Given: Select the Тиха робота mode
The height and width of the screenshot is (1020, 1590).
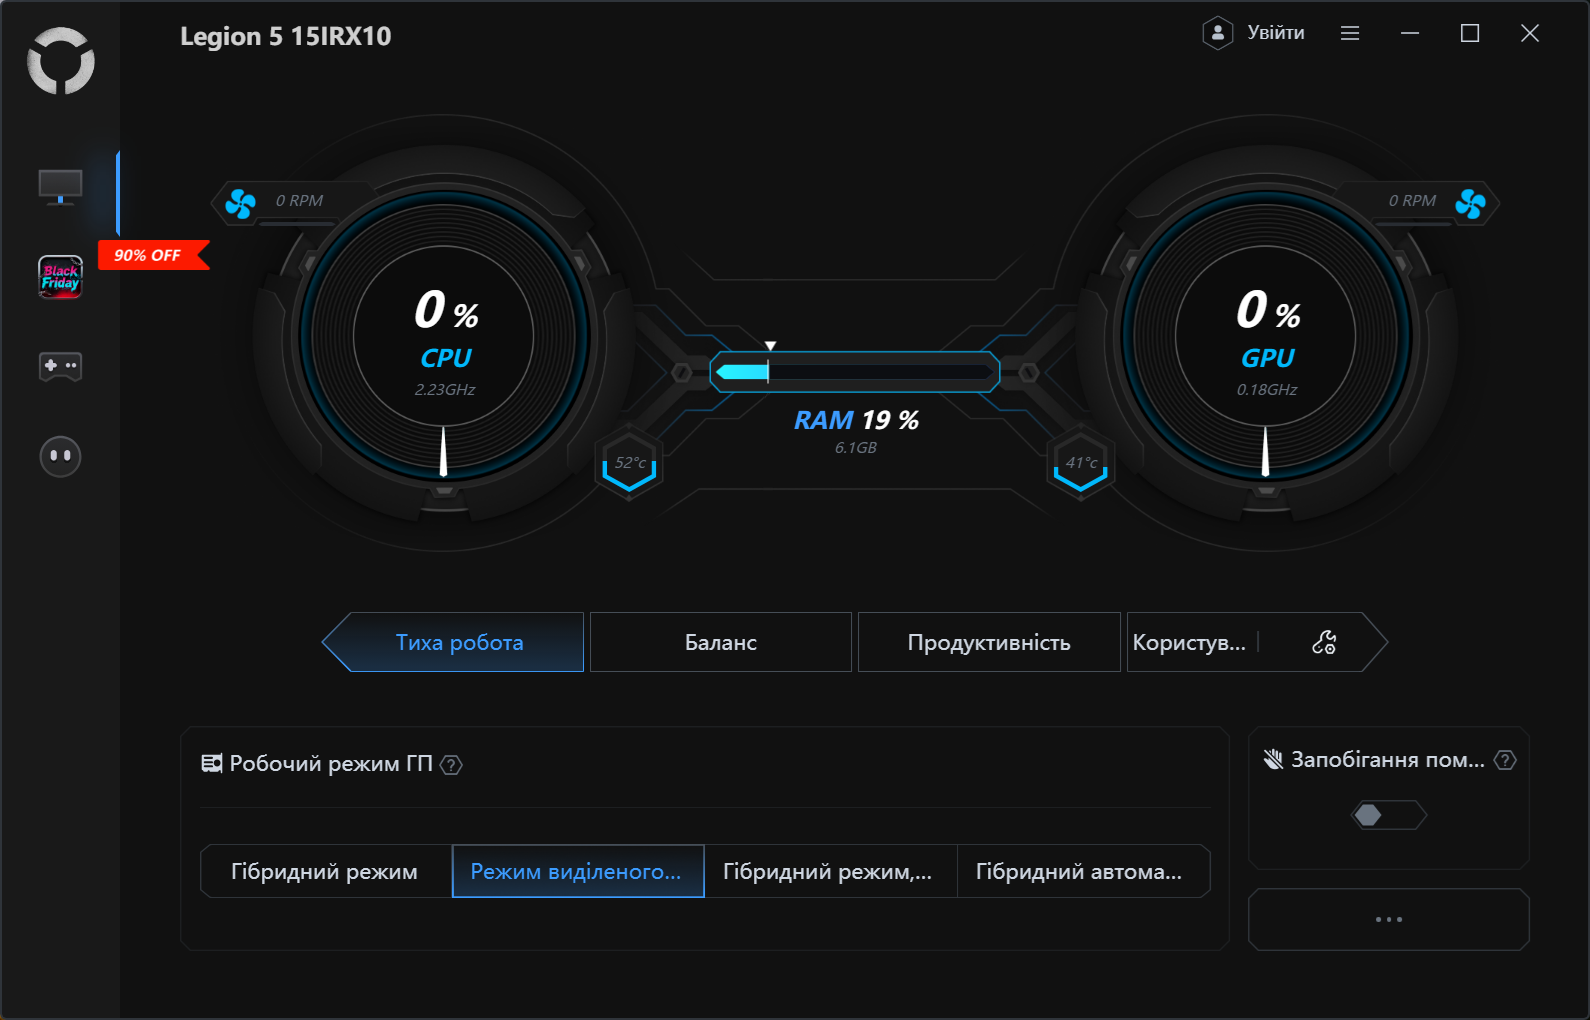Looking at the screenshot, I should 453,642.
